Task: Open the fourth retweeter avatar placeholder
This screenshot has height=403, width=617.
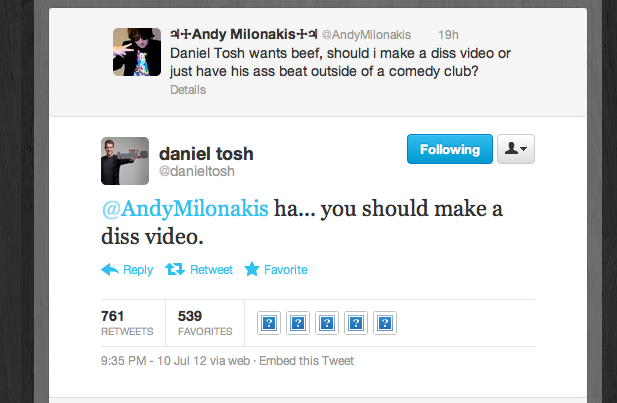Action: coord(356,323)
